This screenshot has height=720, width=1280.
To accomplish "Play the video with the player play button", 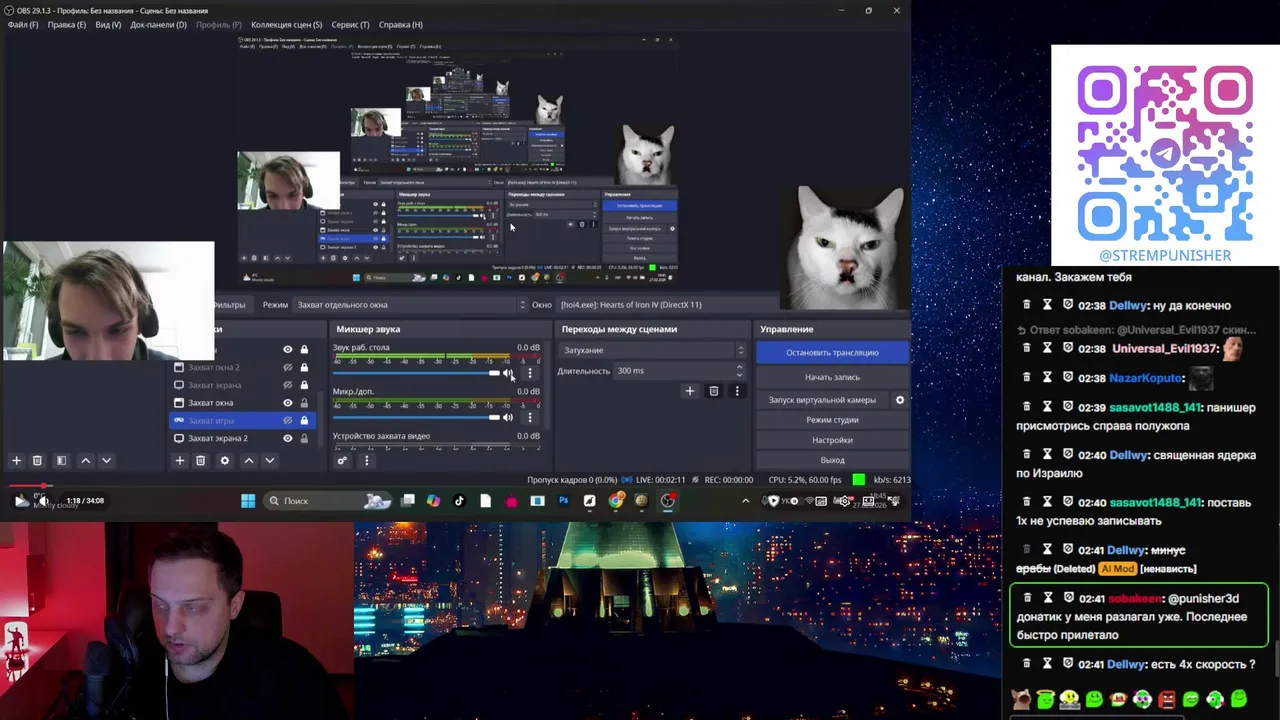I will (x=22, y=501).
